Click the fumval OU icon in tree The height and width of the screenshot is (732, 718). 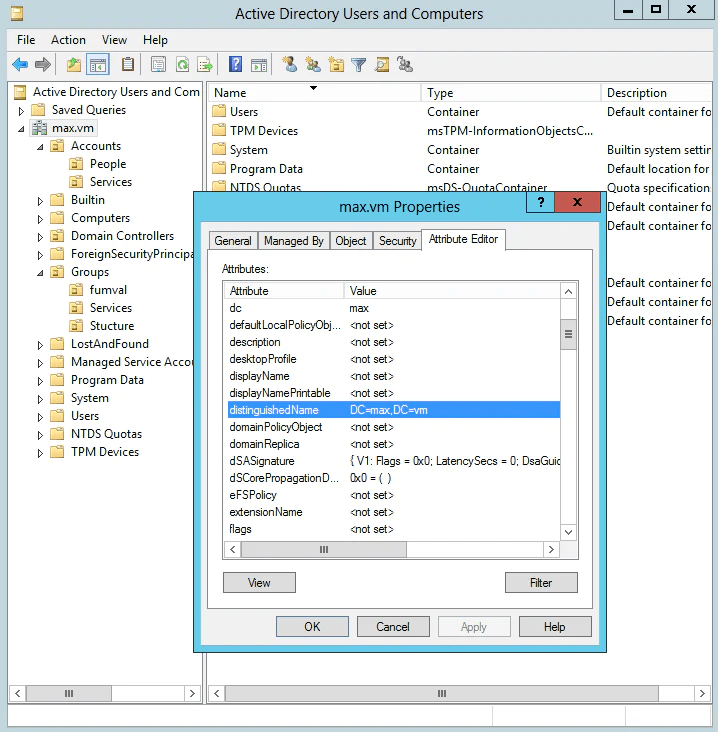76,290
